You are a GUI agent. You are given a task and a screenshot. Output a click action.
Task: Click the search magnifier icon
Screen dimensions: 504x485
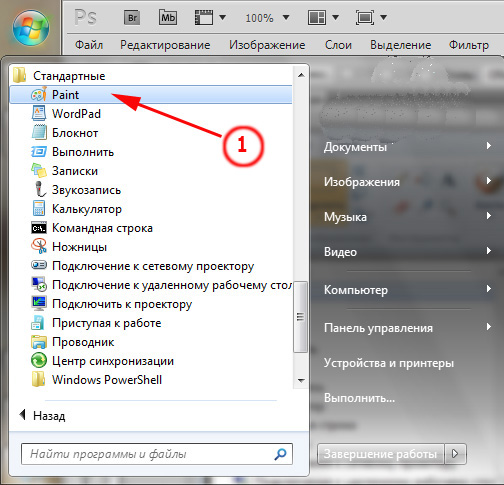click(x=280, y=454)
